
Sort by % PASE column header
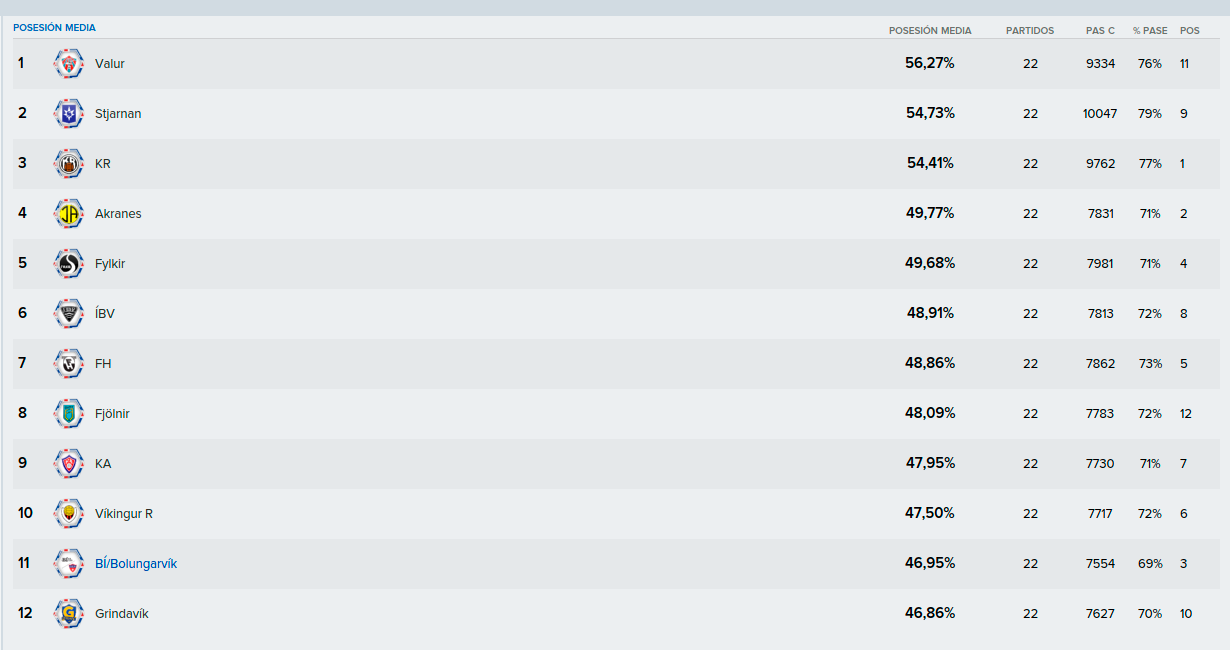[1150, 31]
